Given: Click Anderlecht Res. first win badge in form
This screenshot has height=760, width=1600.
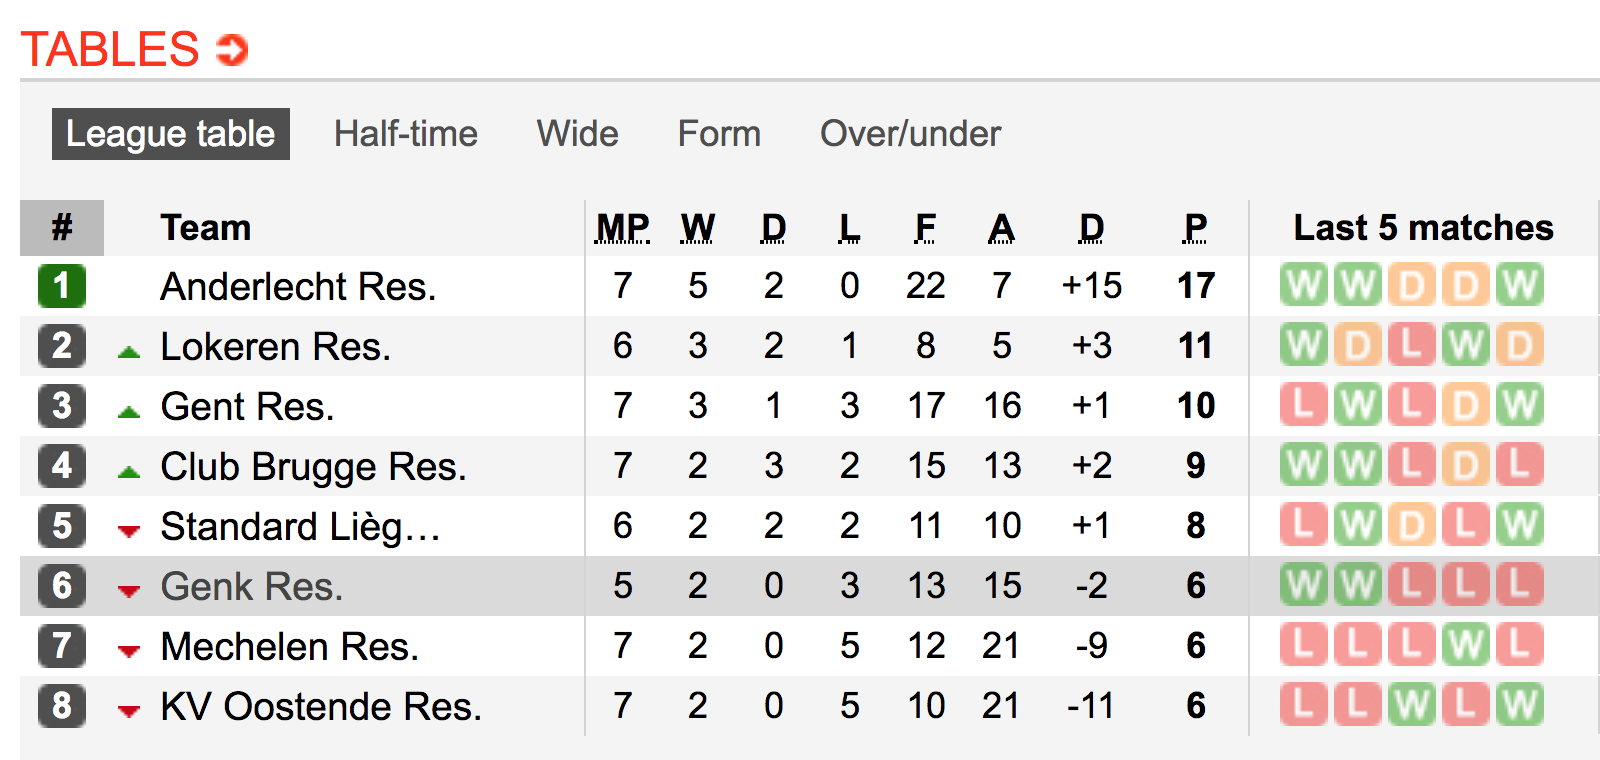Looking at the screenshot, I should pos(1303,285).
